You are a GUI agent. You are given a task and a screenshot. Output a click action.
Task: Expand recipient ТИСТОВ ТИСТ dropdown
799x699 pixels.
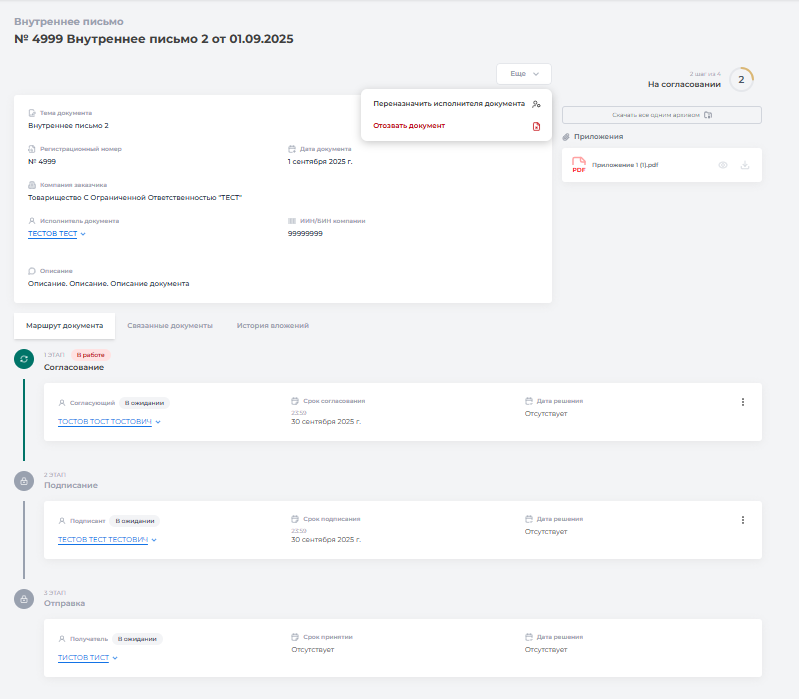[x=88, y=658]
